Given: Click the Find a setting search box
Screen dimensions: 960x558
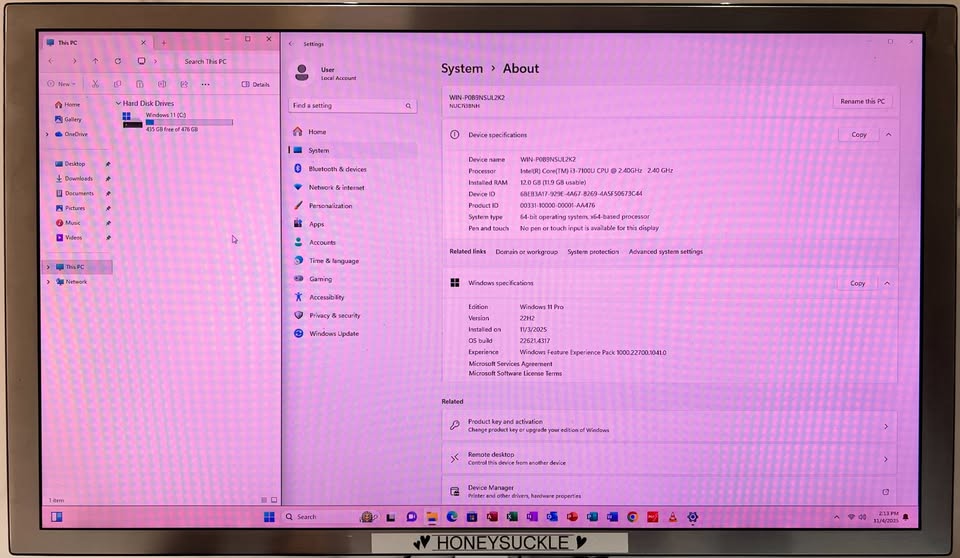Looking at the screenshot, I should click(352, 105).
